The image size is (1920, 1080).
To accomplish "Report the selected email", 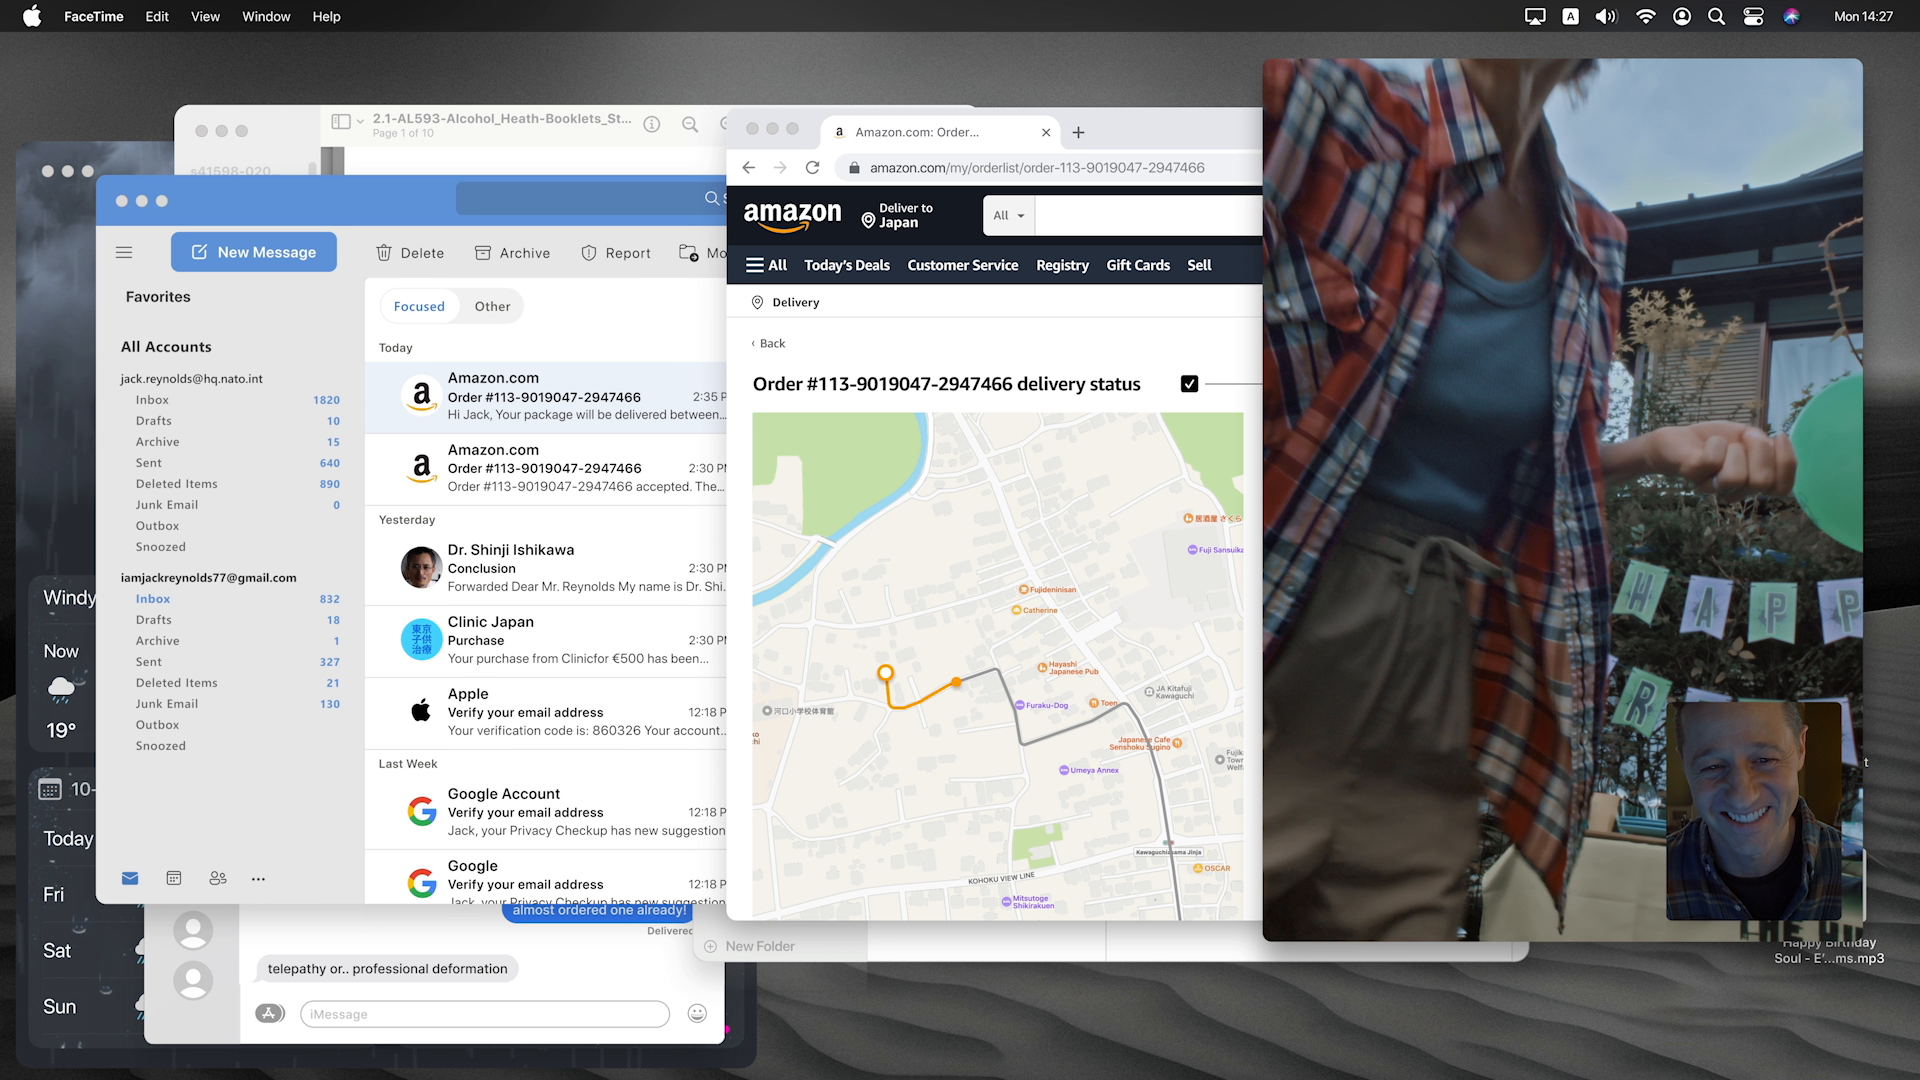I will pos(616,253).
